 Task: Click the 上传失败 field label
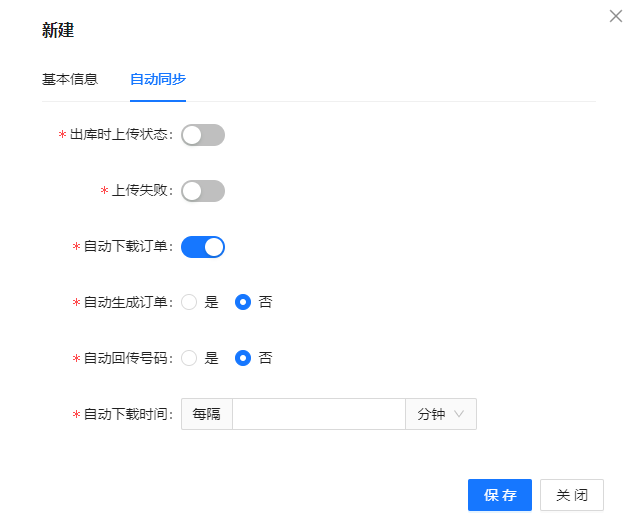tap(139, 190)
